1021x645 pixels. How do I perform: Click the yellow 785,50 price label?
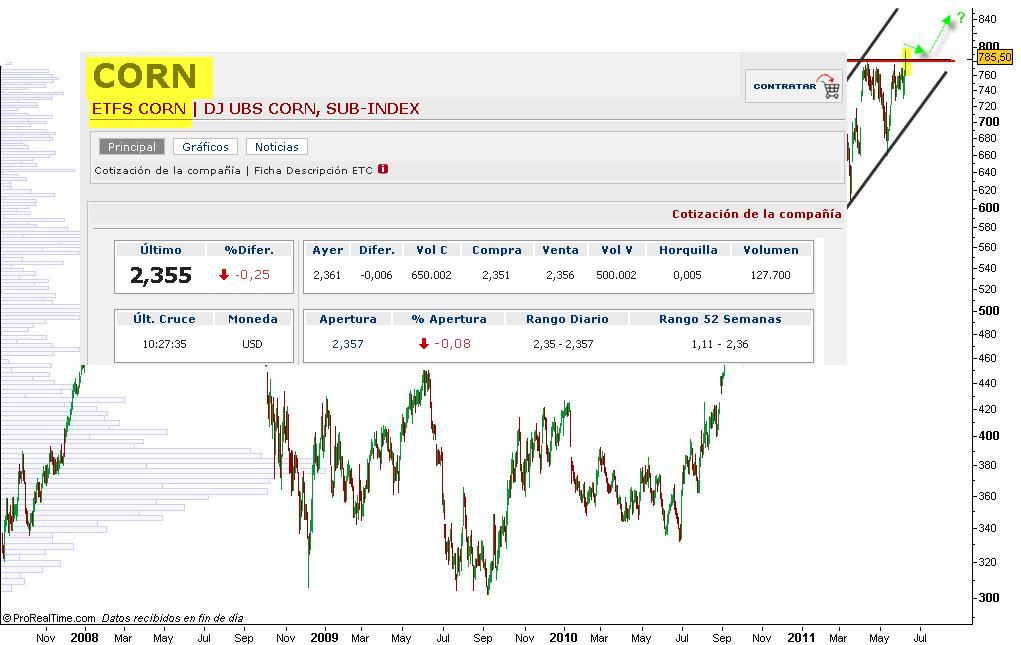995,57
